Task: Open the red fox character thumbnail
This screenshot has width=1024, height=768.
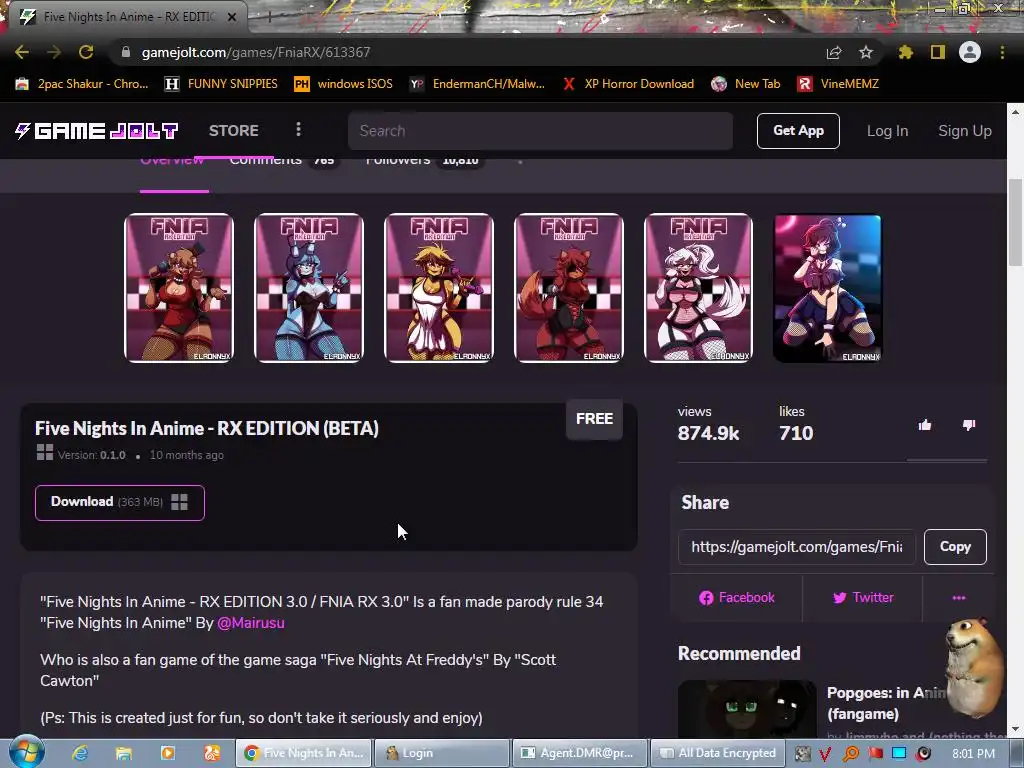Action: click(x=569, y=287)
